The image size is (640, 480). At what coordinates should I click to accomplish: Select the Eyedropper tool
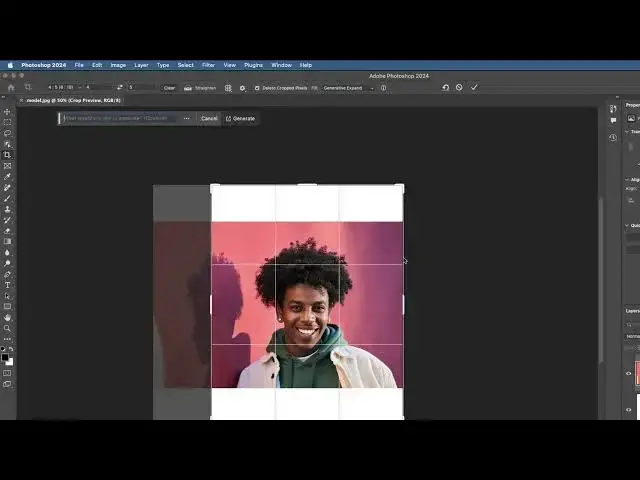point(7,177)
